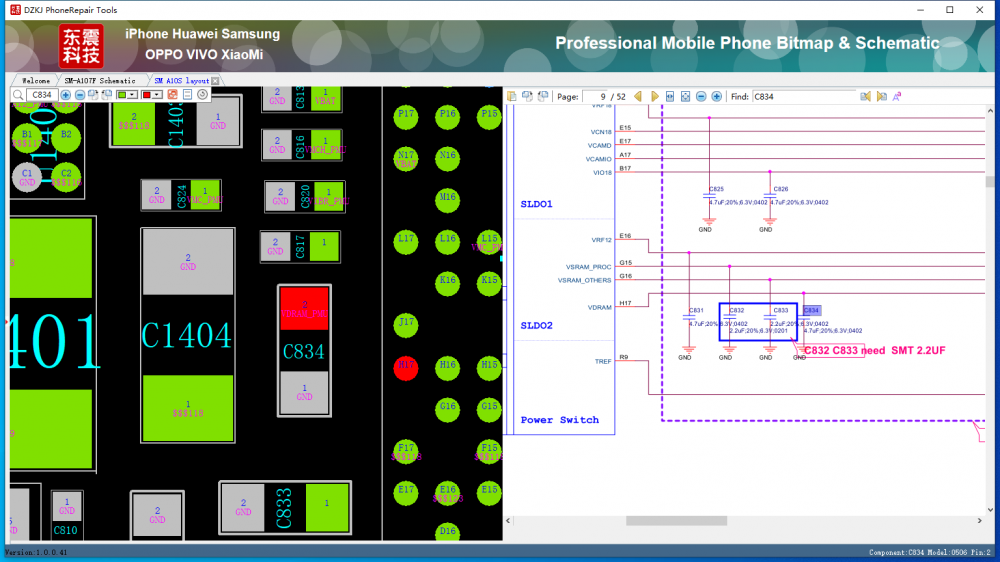Click the C831 capacitor label in schematic

pos(696,310)
